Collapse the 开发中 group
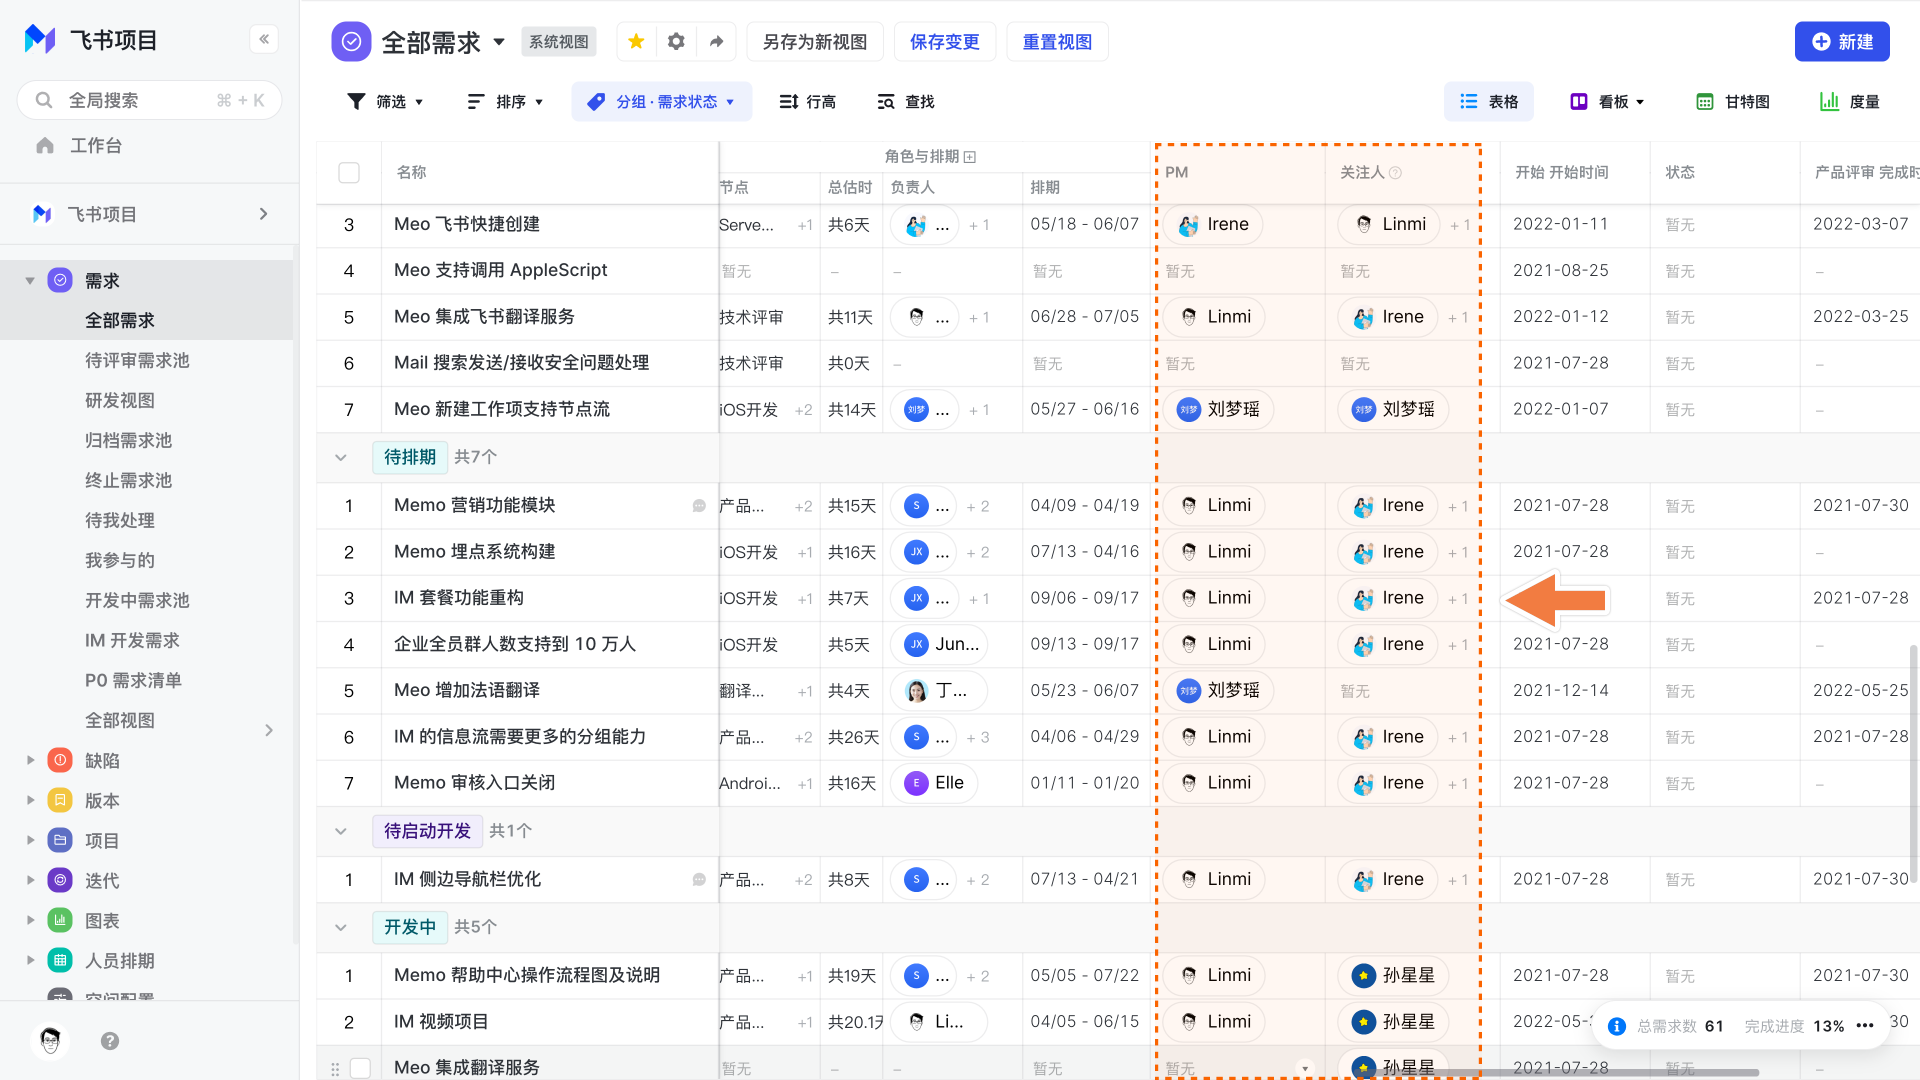This screenshot has width=1920, height=1080. pos(341,928)
